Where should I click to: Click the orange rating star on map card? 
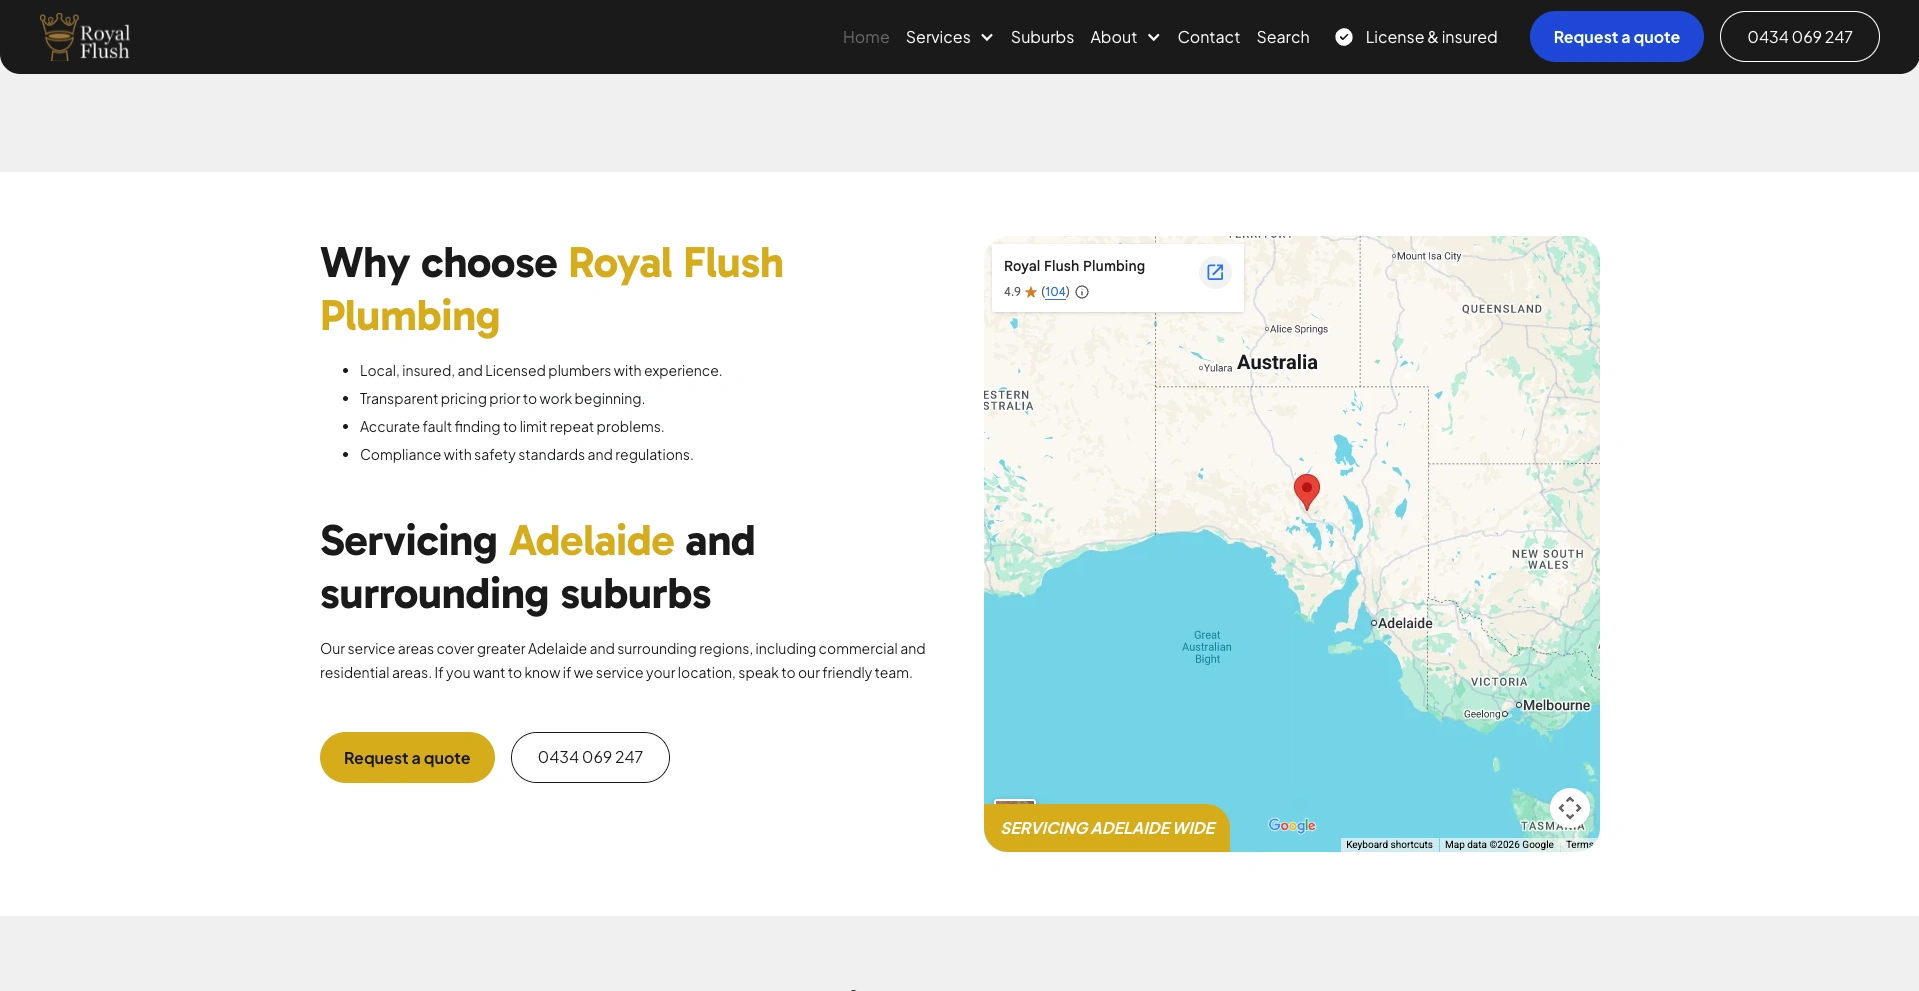[1031, 292]
